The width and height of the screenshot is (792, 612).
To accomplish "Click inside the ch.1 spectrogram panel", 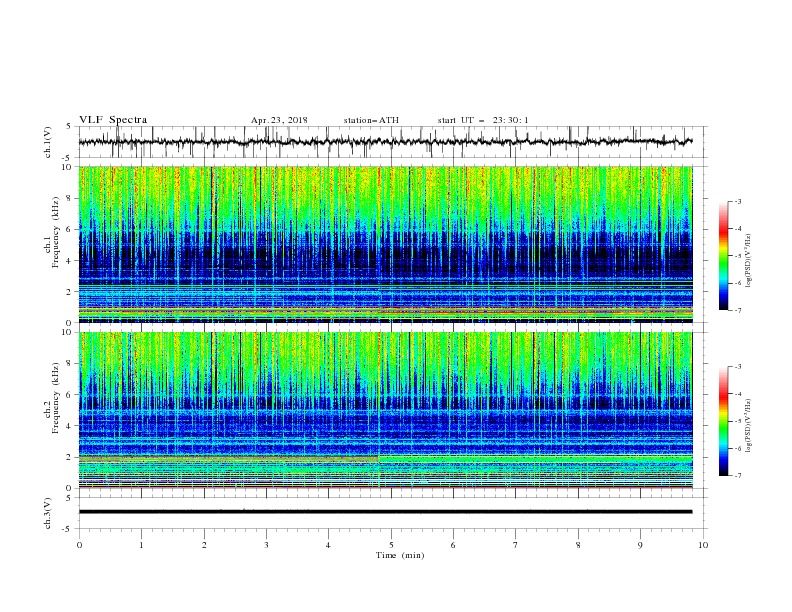I will point(385,244).
